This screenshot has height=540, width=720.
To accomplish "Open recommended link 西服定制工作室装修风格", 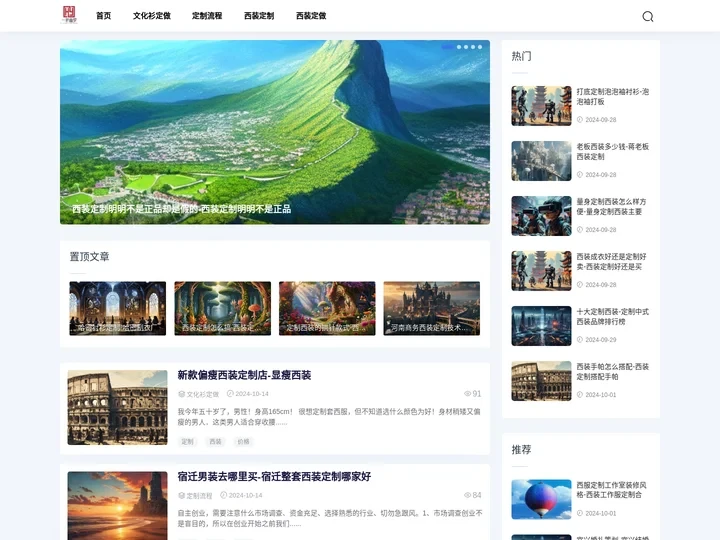I will pos(611,489).
